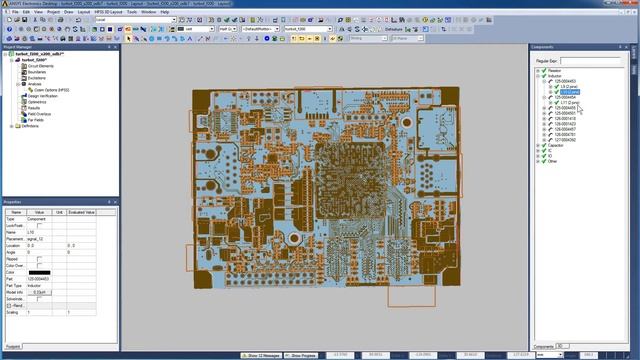This screenshot has width=640, height=360.
Task: Click the Field Overlays tree icon
Action: coord(24,114)
